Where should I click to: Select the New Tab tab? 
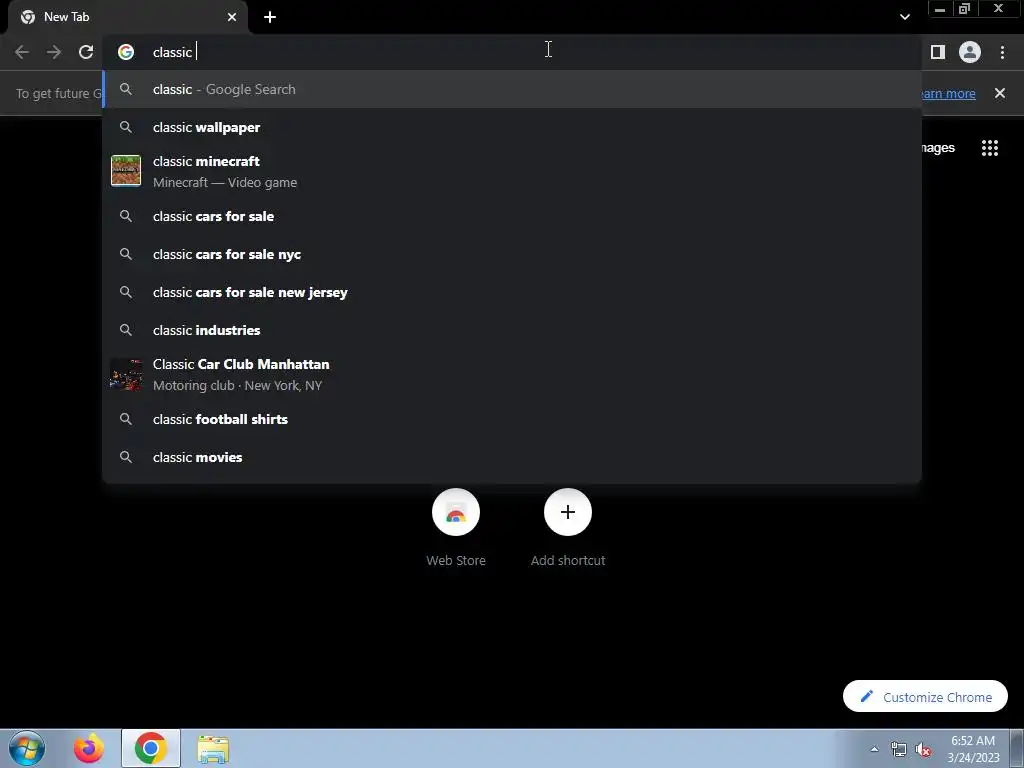tap(128, 17)
